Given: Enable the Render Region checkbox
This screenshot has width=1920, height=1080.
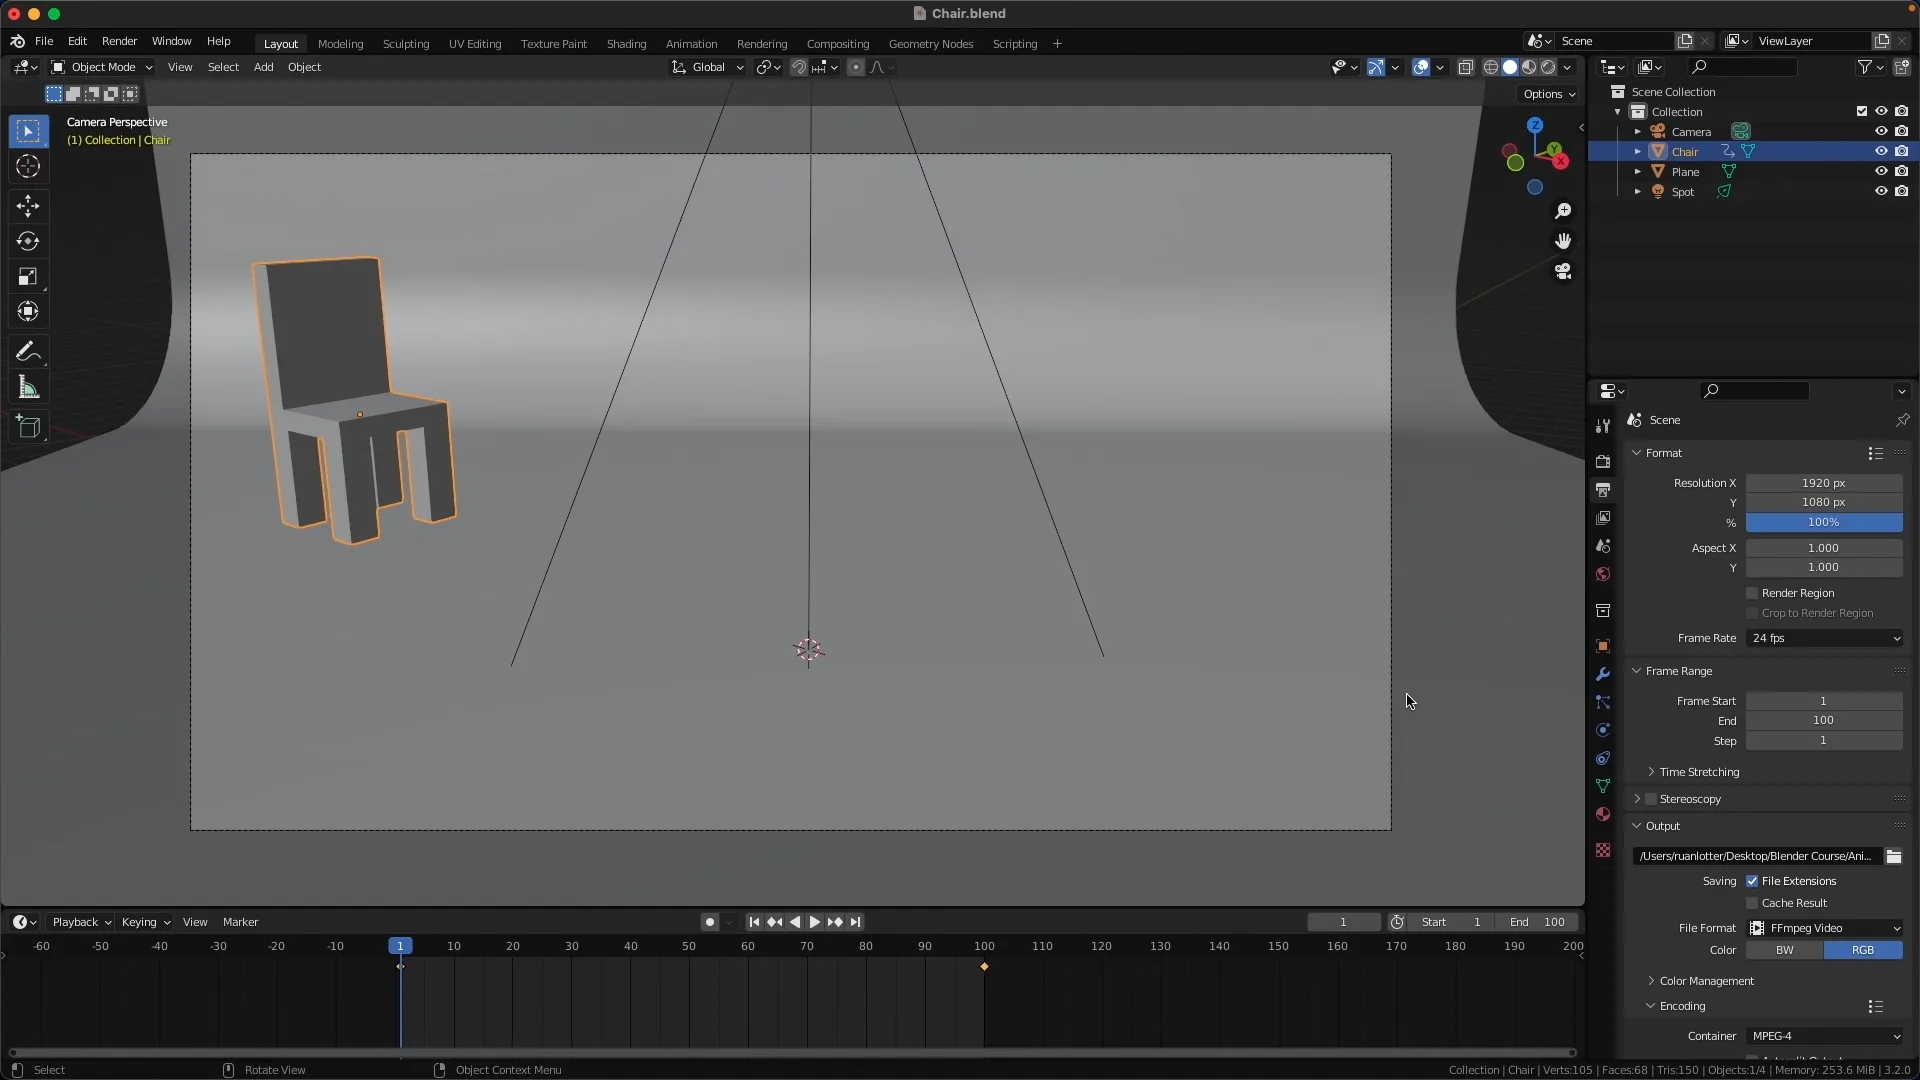Looking at the screenshot, I should pyautogui.click(x=1751, y=592).
